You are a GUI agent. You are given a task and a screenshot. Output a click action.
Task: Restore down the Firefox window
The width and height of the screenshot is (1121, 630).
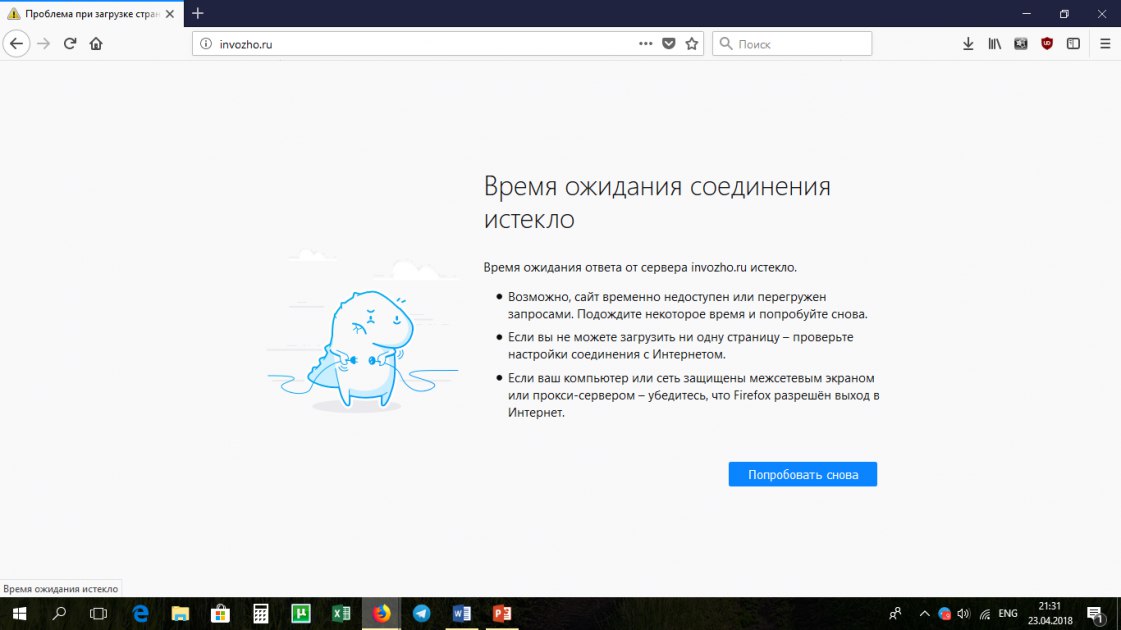click(1065, 14)
